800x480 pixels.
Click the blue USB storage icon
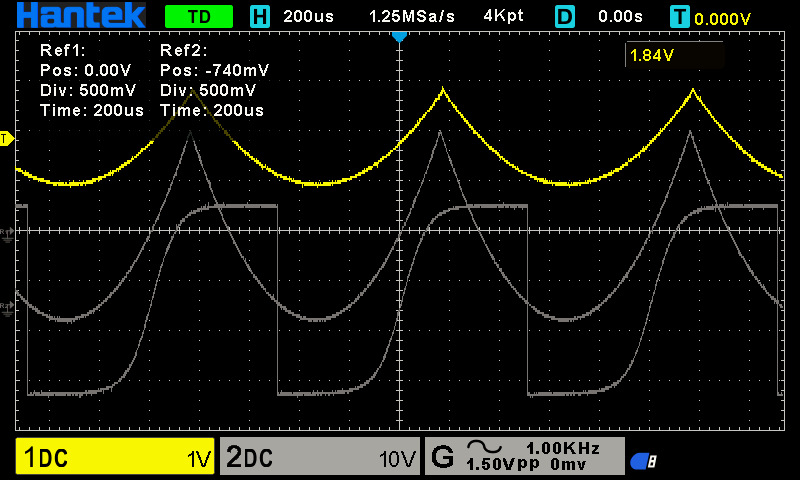(x=643, y=461)
